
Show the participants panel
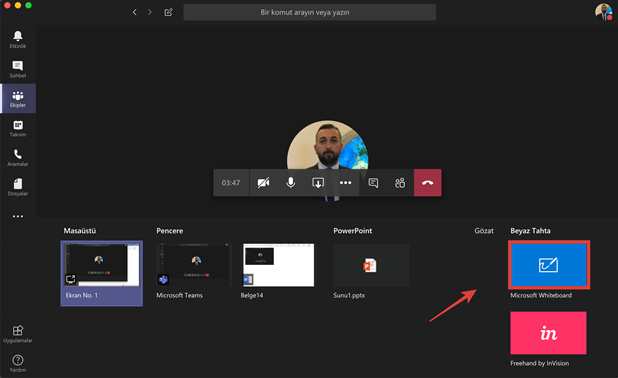400,182
